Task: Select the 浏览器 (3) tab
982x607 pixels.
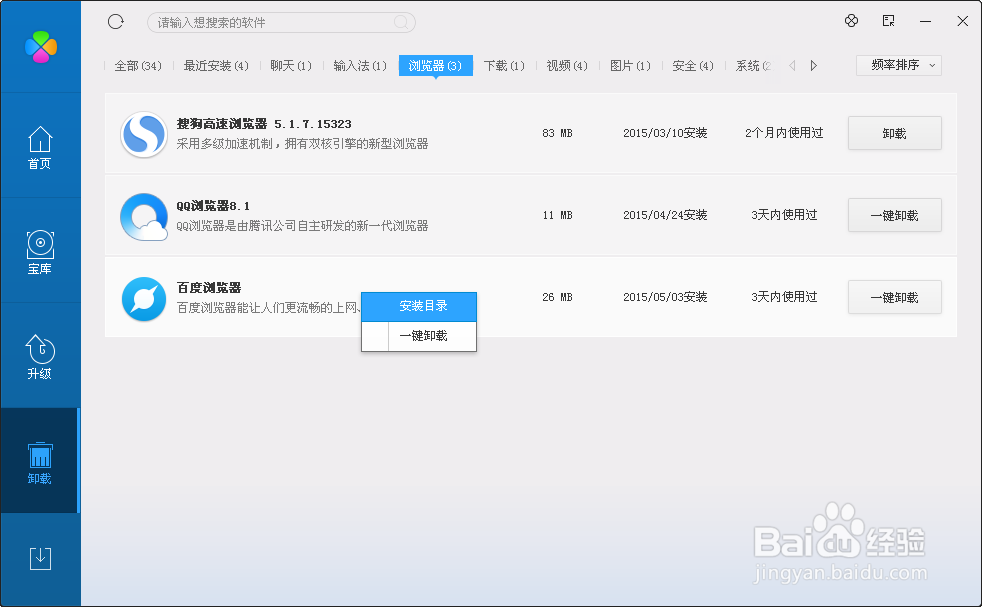Action: coord(435,66)
